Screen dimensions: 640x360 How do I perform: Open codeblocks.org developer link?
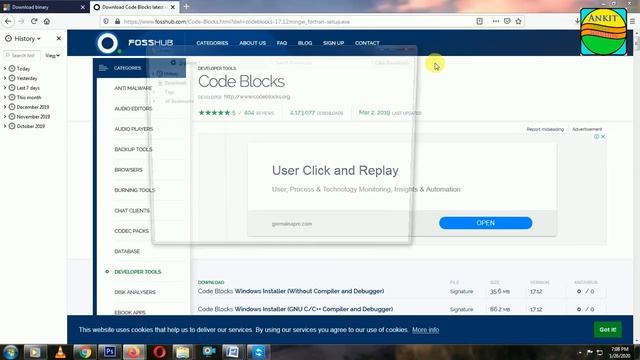257,97
